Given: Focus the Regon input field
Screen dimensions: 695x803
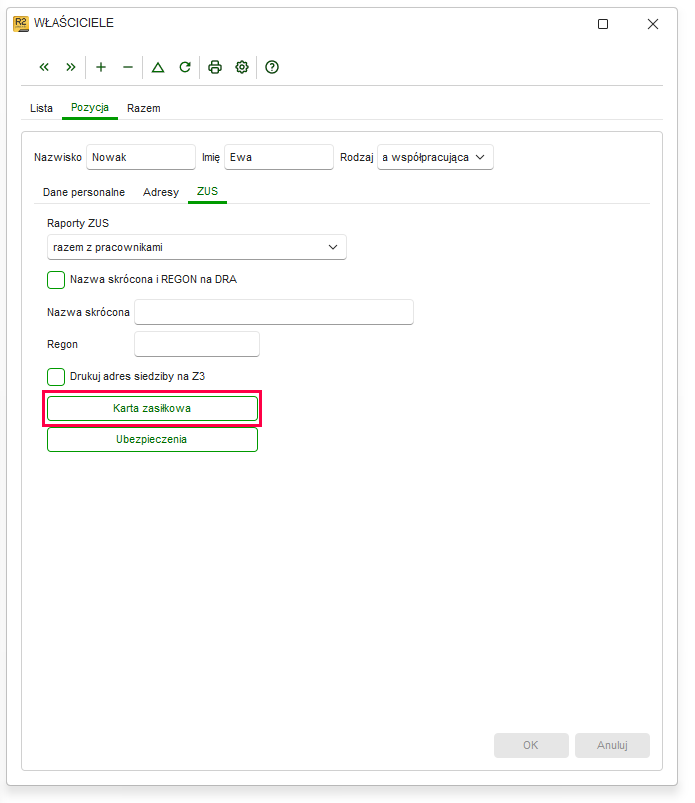Looking at the screenshot, I should pyautogui.click(x=197, y=344).
